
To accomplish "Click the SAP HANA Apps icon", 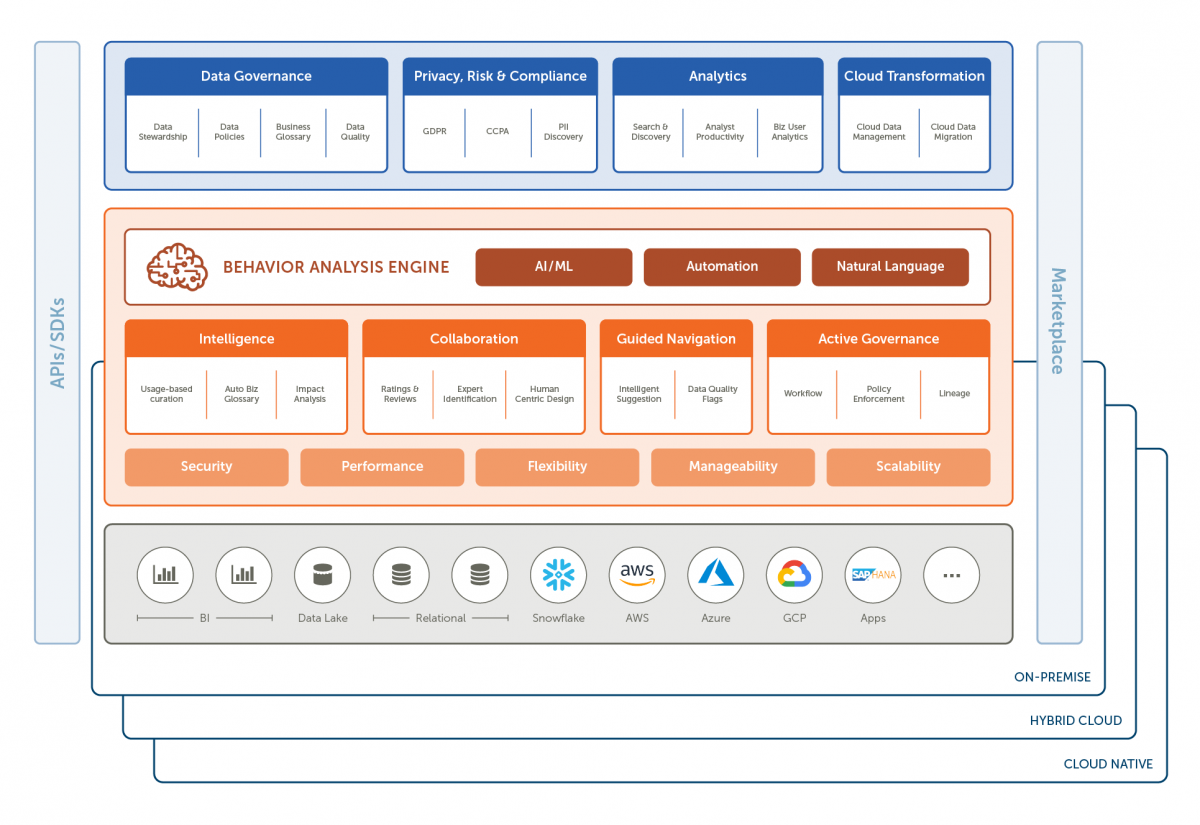I will (x=873, y=575).
